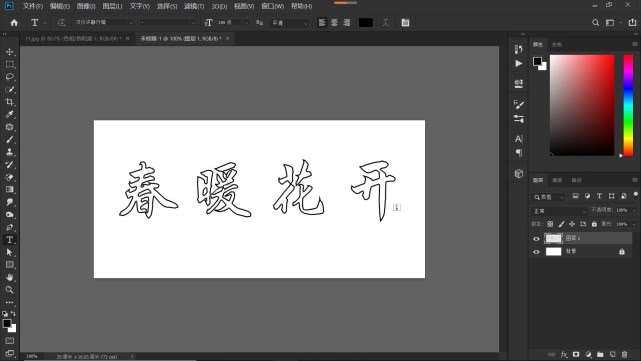Click the search magnifier in options bar

596,23
